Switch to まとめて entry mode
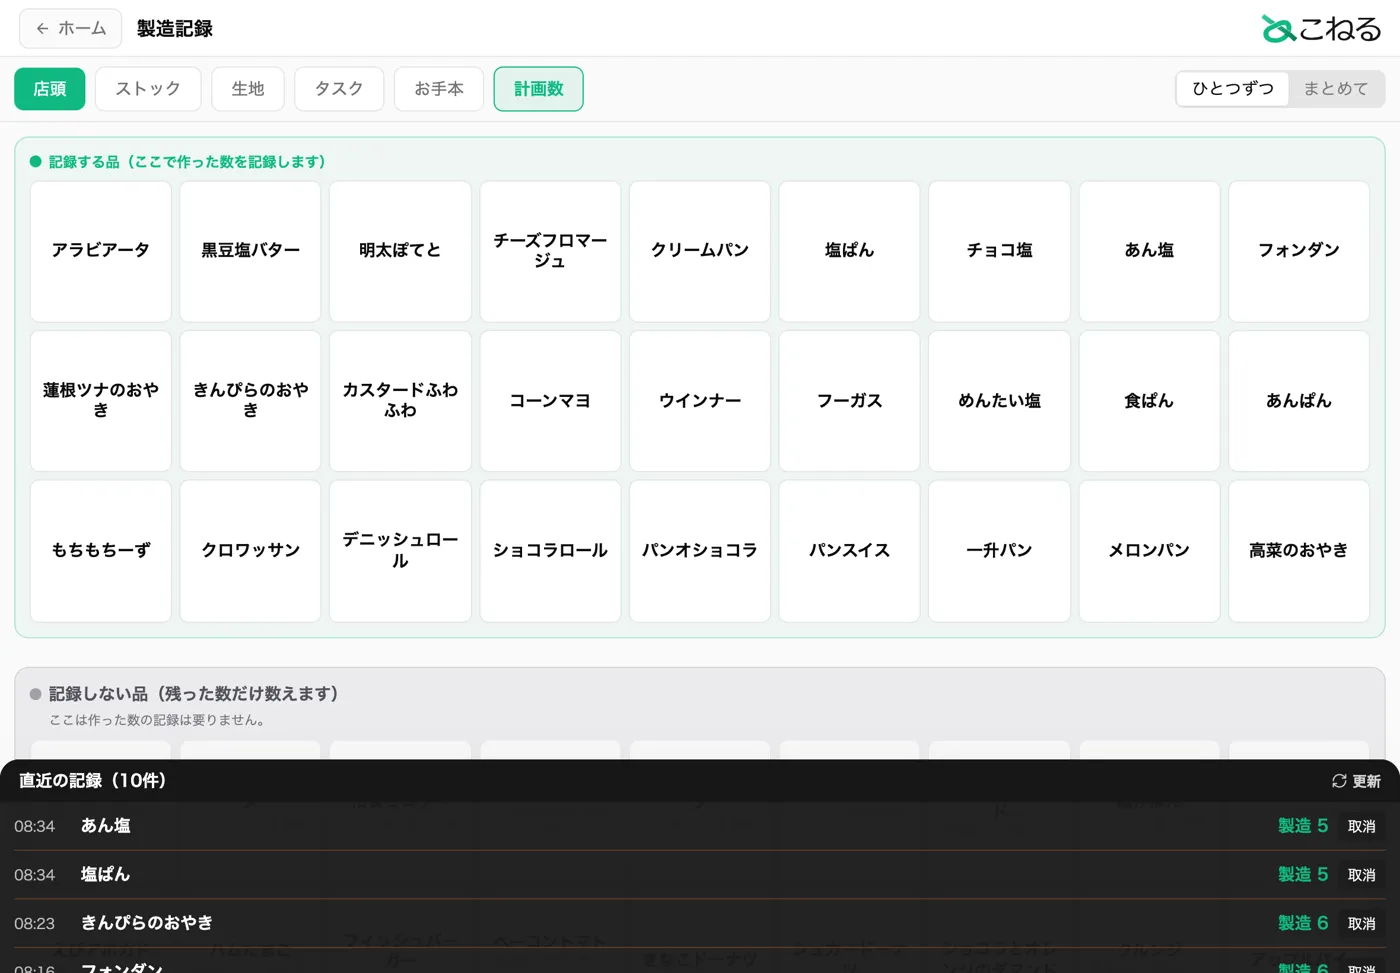The width and height of the screenshot is (1400, 973). coord(1336,89)
